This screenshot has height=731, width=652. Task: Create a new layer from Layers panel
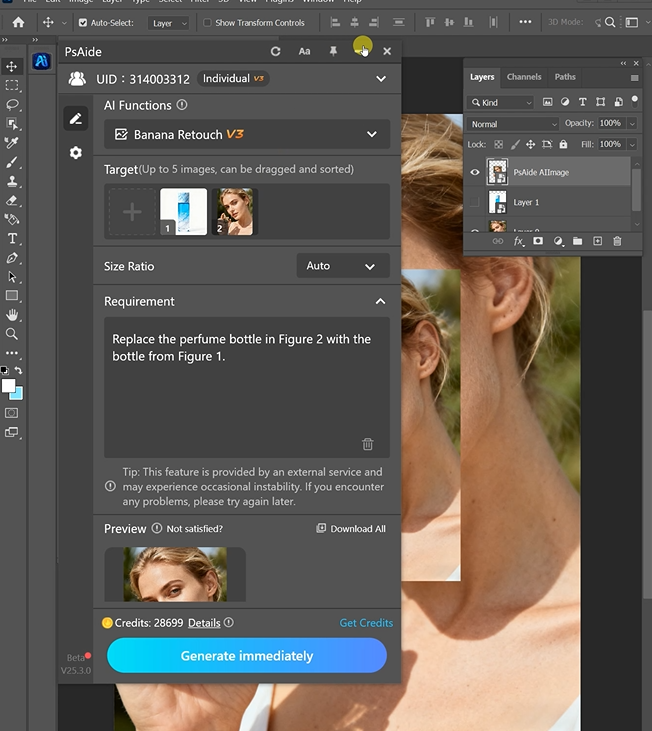597,241
